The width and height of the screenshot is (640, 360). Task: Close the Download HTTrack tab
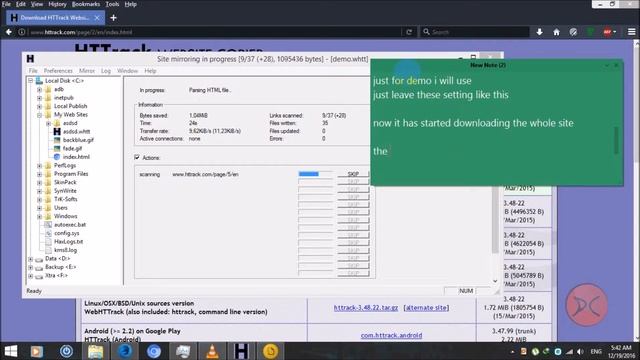97,18
